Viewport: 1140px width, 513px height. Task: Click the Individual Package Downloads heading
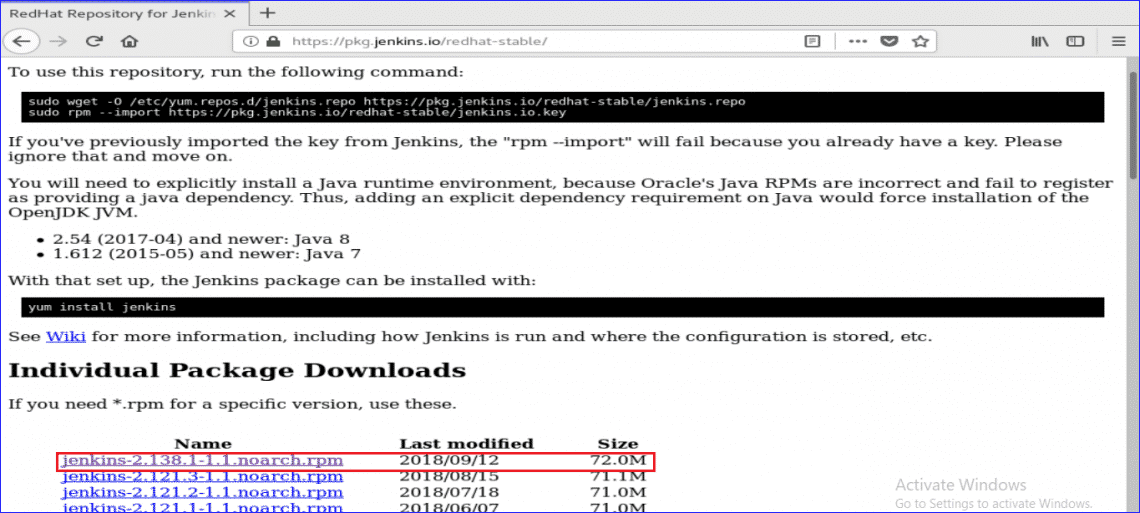coord(237,371)
